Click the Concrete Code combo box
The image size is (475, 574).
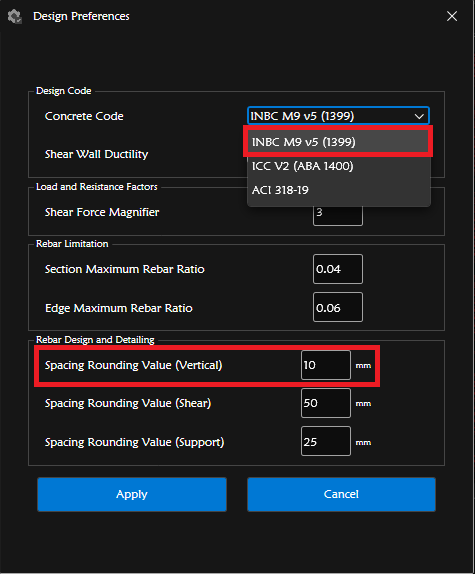point(338,116)
